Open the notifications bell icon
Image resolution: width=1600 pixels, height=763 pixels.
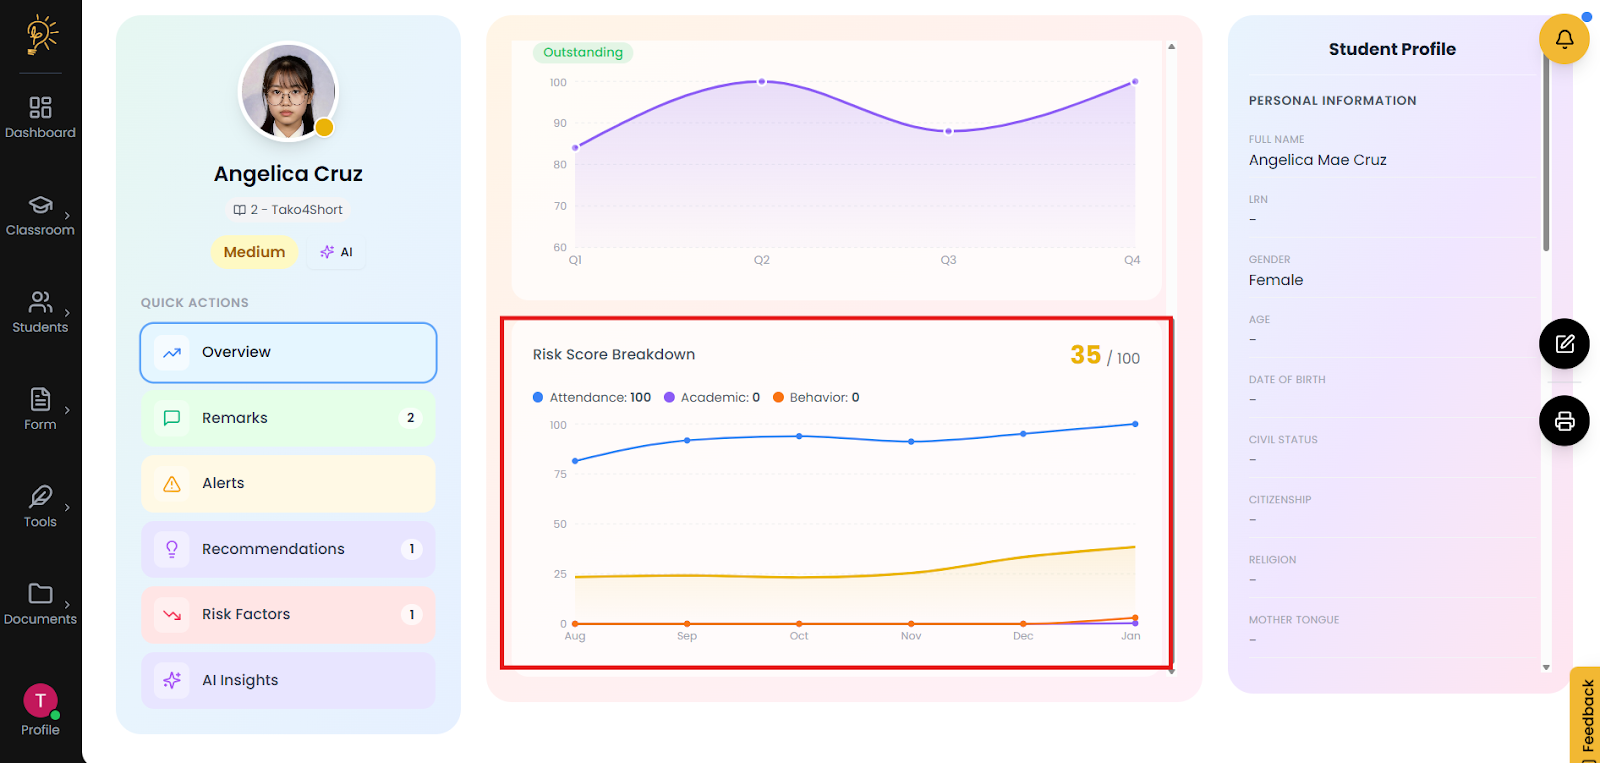tap(1564, 39)
